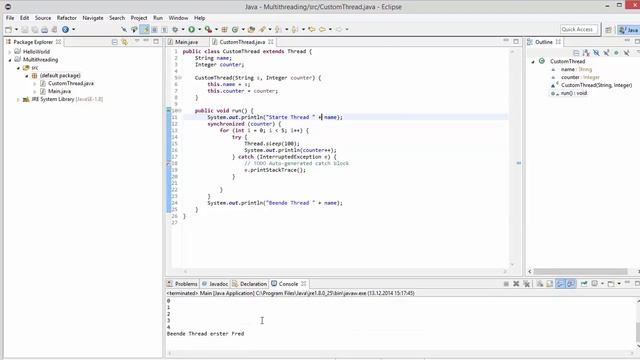This screenshot has height=360, width=640.
Task: Click the New file toolbar icon
Action: point(8,29)
